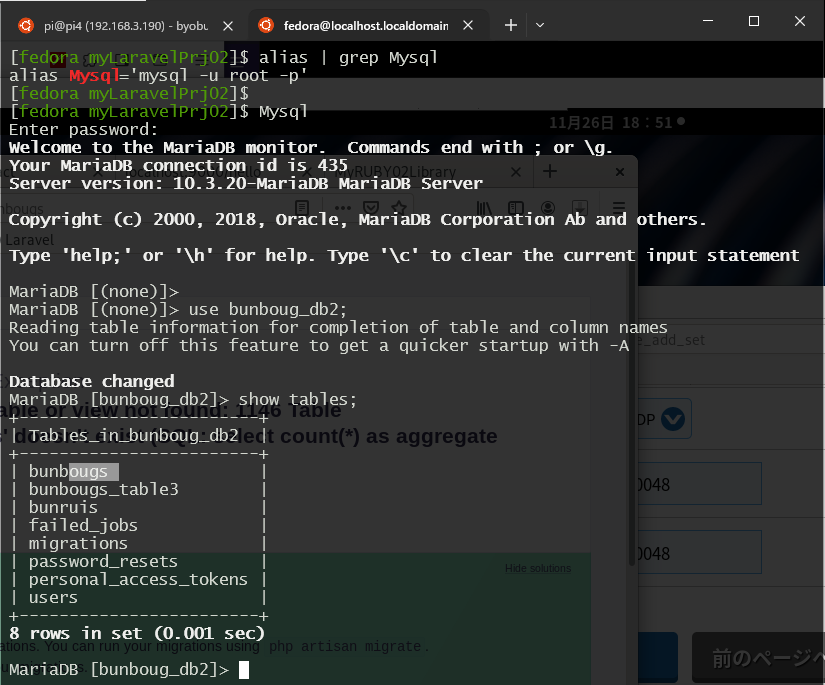825x685 pixels.
Task: Click the terminal cursor at the final prompt
Action: click(244, 670)
